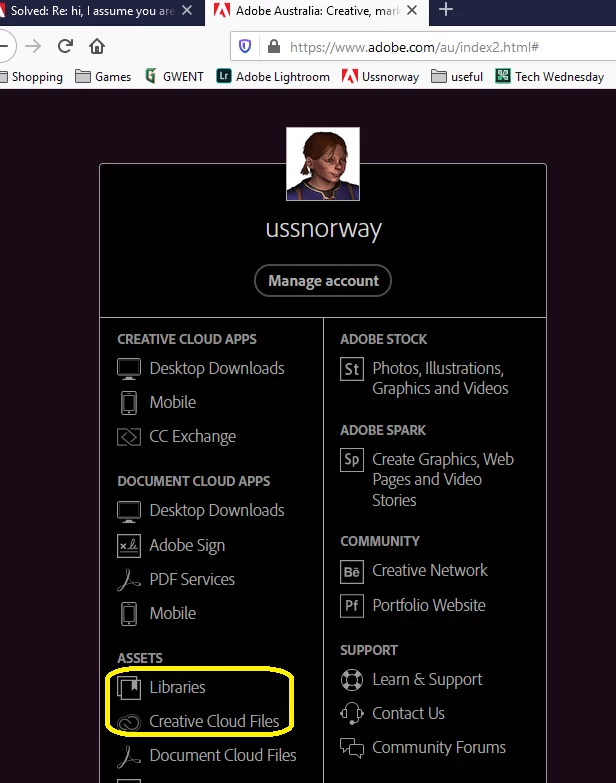Image resolution: width=616 pixels, height=783 pixels.
Task: Click the Manage account button
Action: tap(323, 281)
